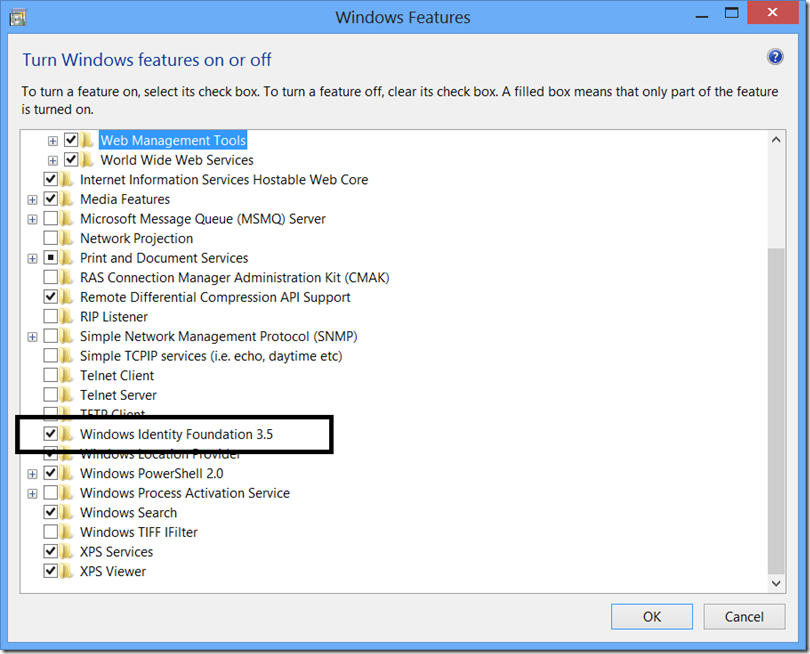The width and height of the screenshot is (810, 654).
Task: Click the folder icon beside Print and Document Services
Action: pyautogui.click(x=67, y=258)
